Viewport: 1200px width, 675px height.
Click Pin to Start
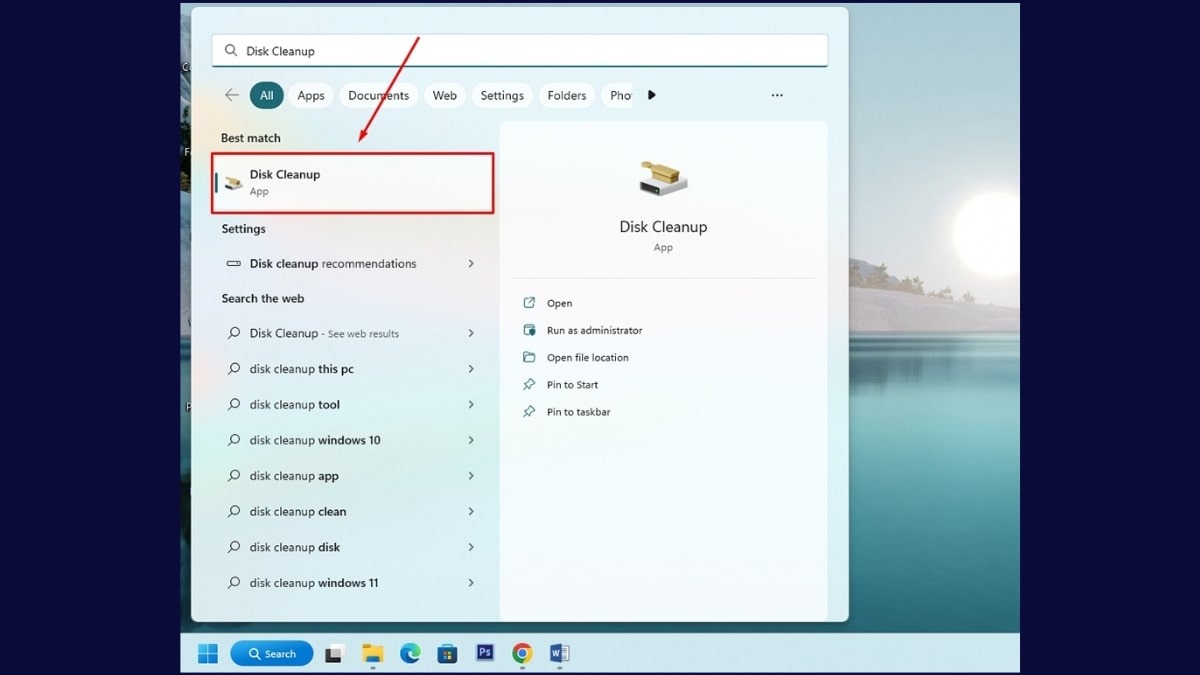tap(572, 384)
